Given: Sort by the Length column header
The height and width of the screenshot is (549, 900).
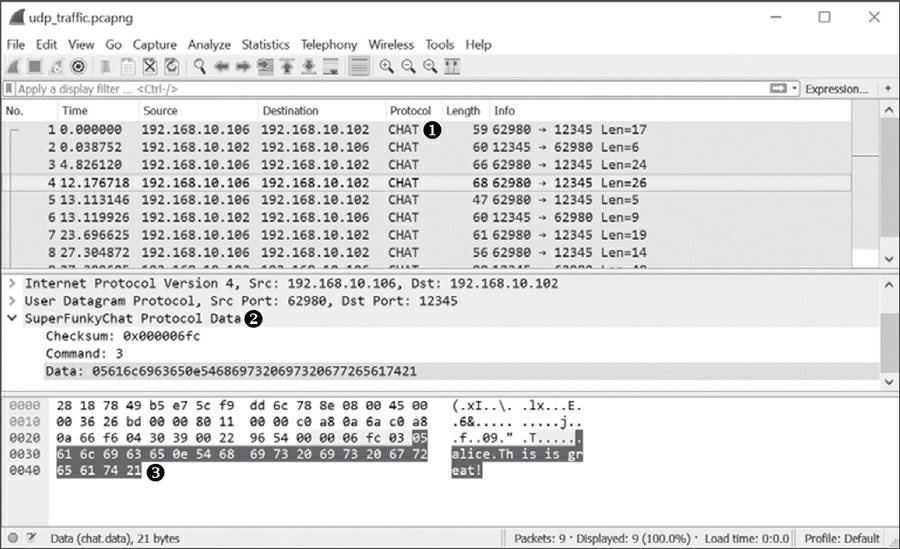Looking at the screenshot, I should 465,111.
